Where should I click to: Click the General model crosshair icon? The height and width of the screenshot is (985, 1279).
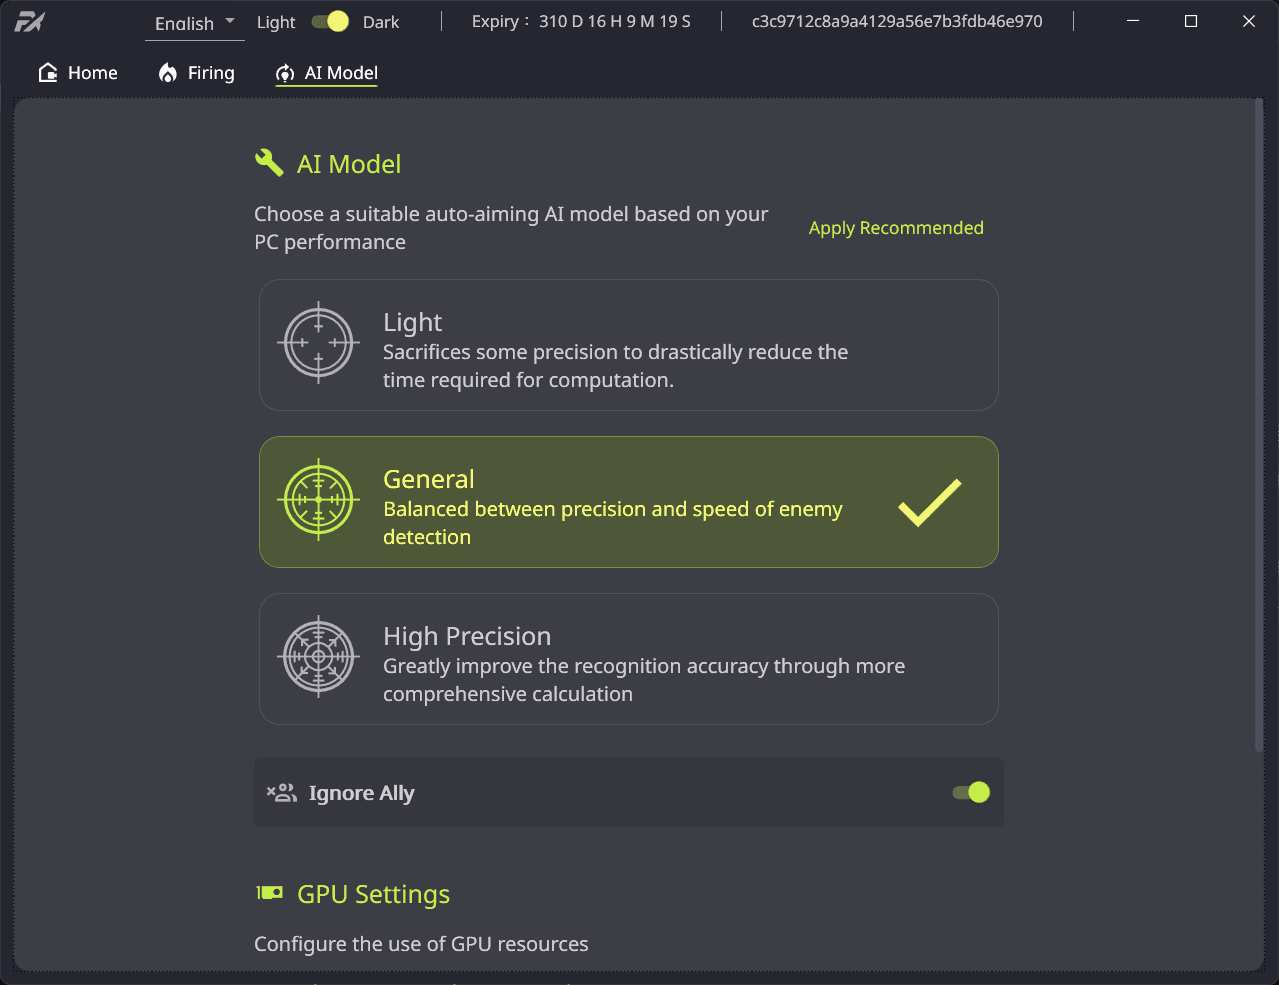point(319,500)
